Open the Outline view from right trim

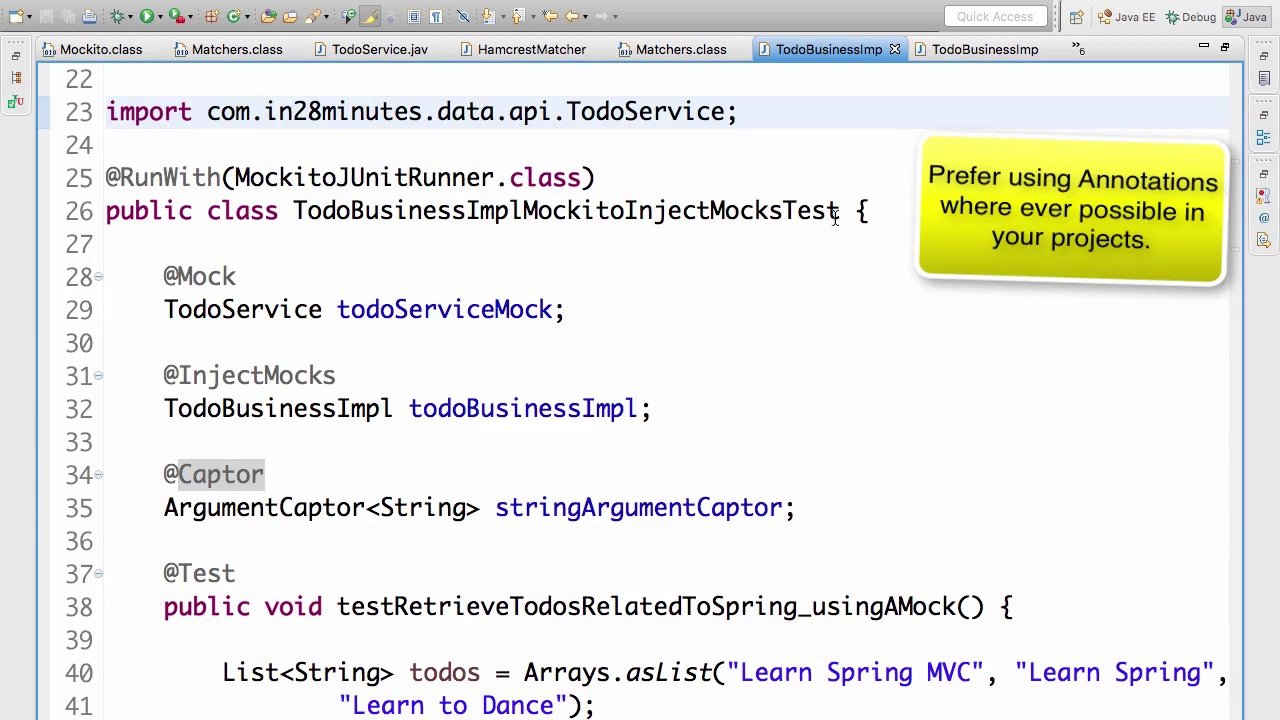pyautogui.click(x=1263, y=138)
